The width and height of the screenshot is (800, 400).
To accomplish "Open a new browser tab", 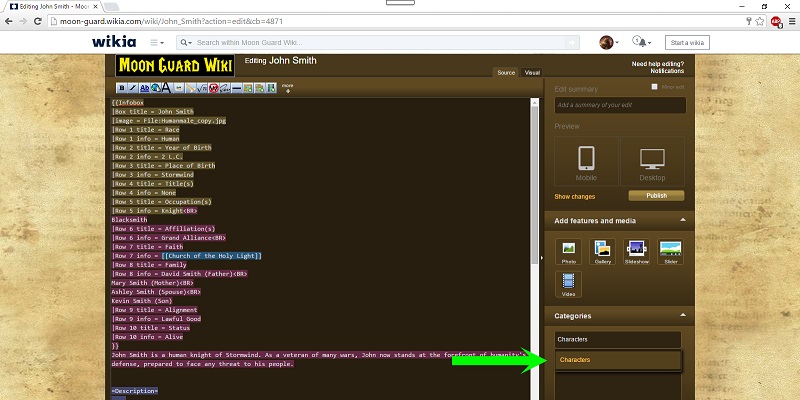I will 111,7.
